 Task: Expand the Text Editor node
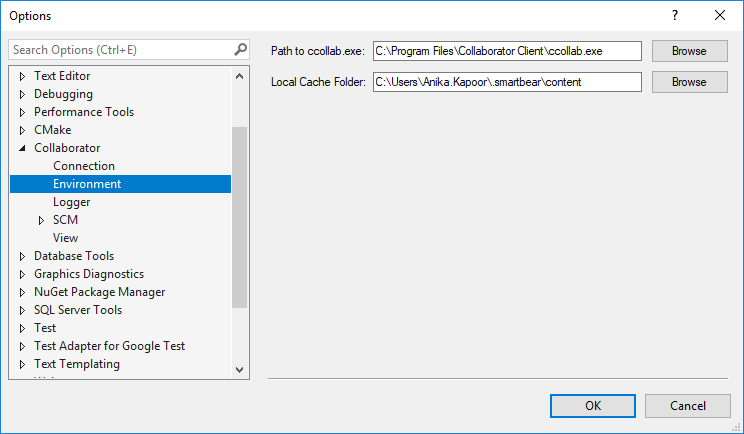[23, 76]
